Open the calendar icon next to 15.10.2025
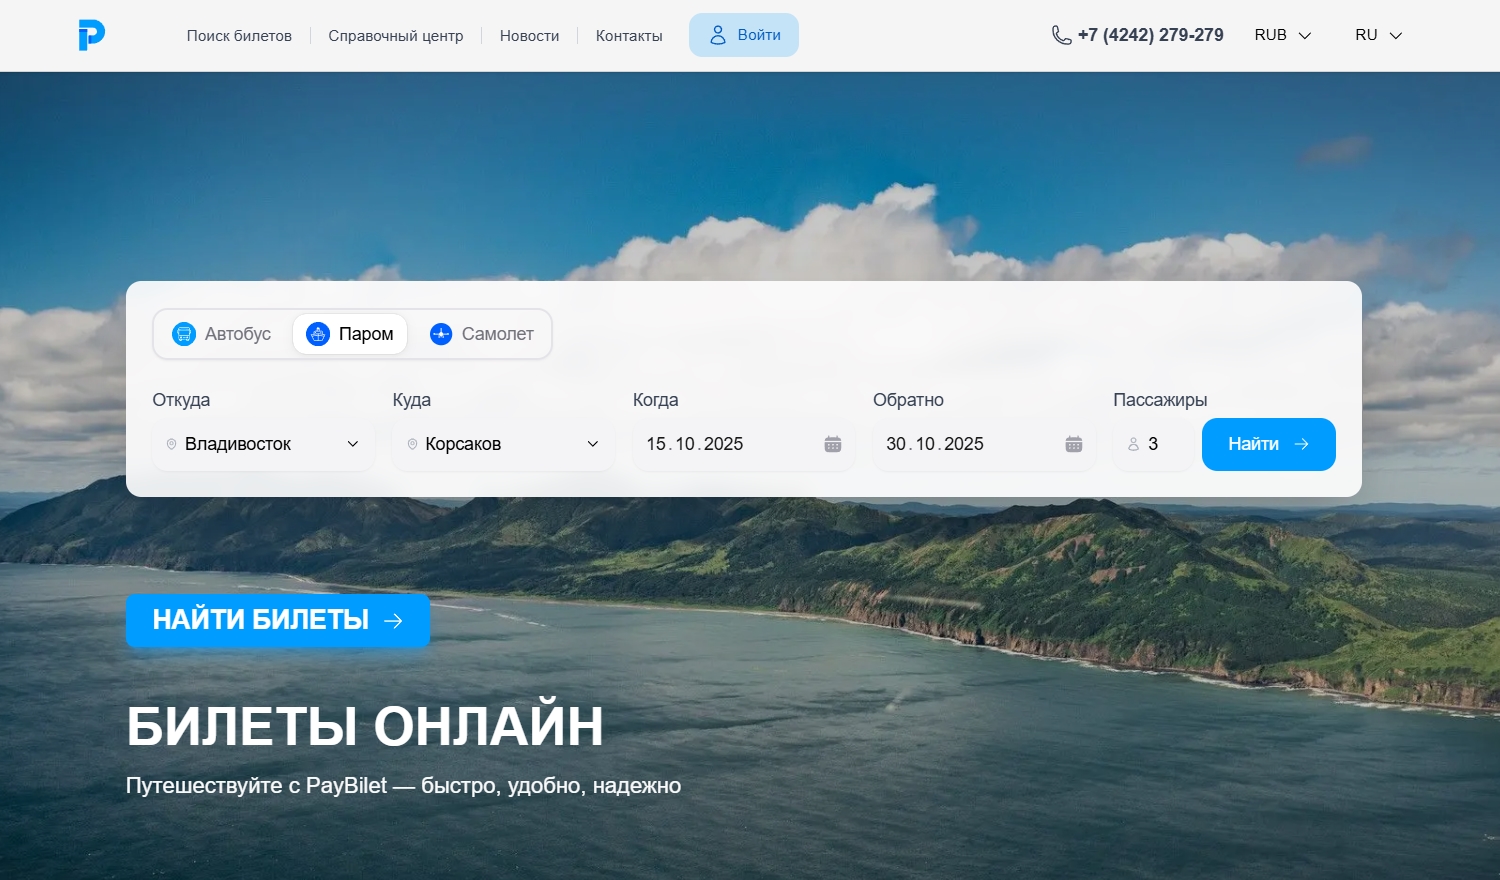This screenshot has height=880, width=1500. (x=833, y=443)
